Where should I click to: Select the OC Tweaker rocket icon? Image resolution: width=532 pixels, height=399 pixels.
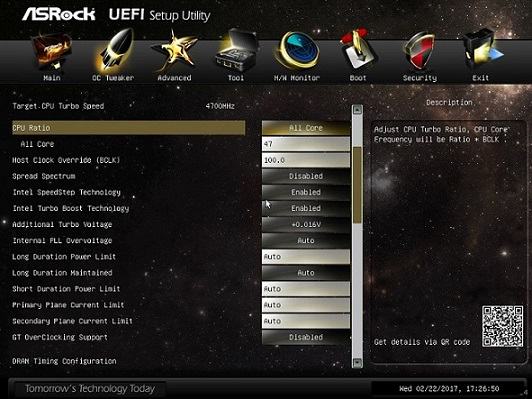[114, 50]
